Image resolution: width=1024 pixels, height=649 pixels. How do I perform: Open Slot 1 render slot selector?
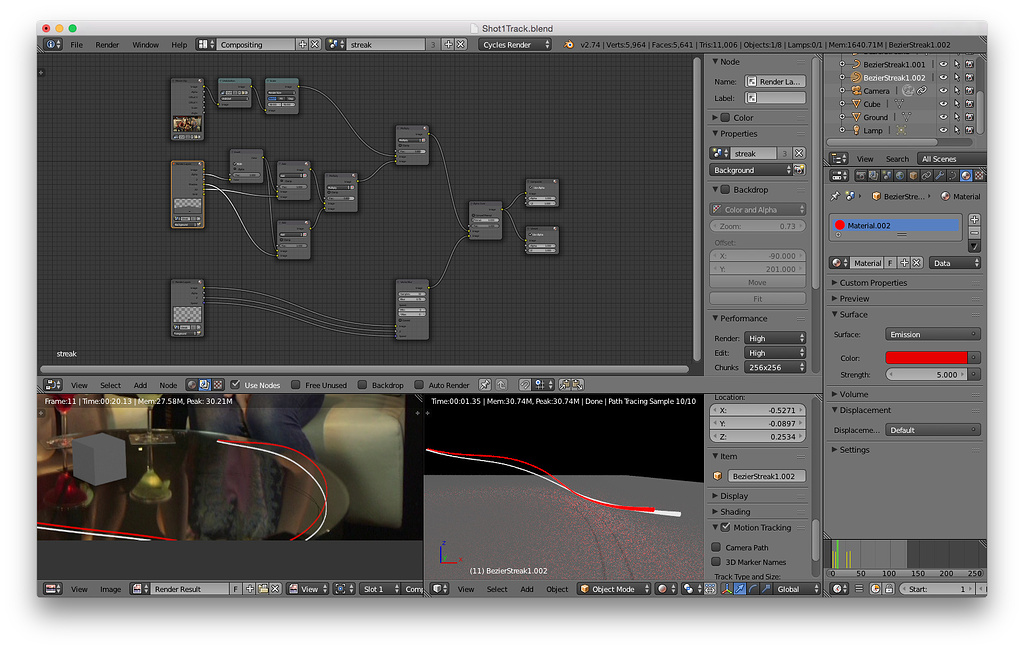click(x=381, y=589)
